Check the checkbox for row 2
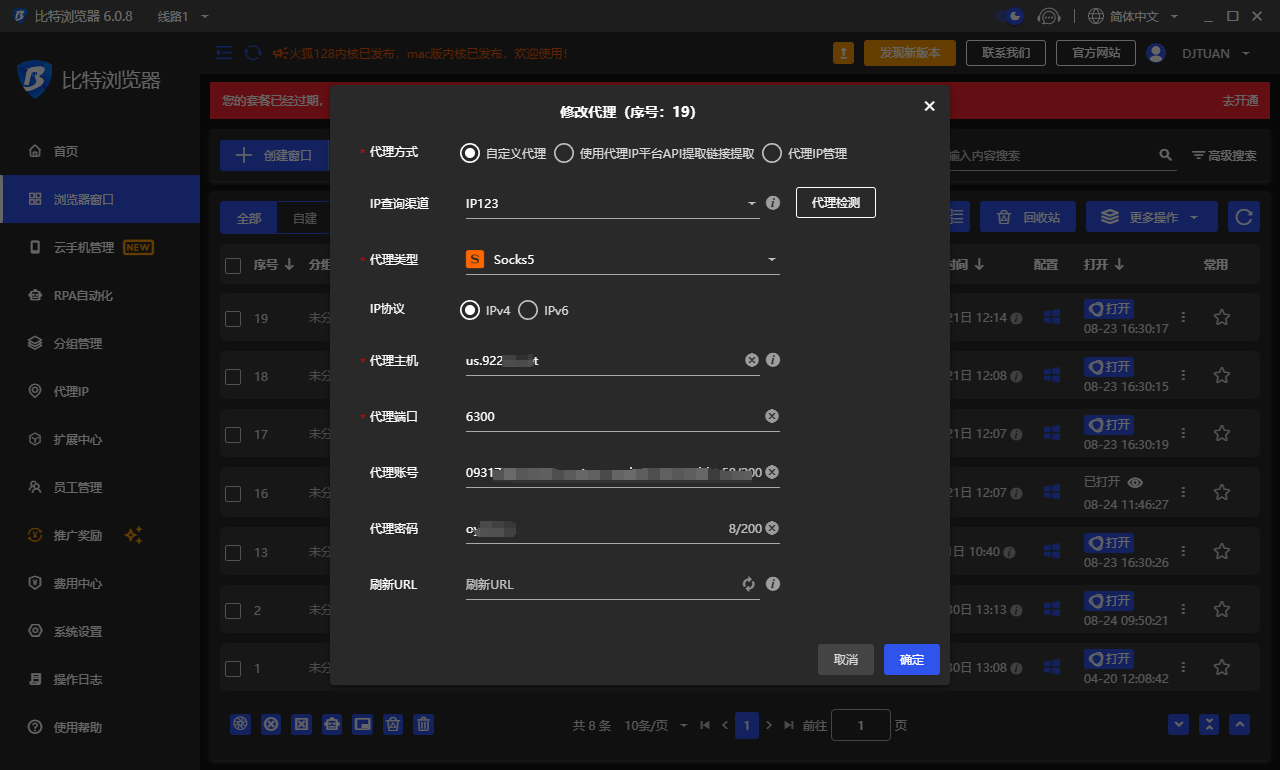This screenshot has height=770, width=1280. pyautogui.click(x=233, y=610)
